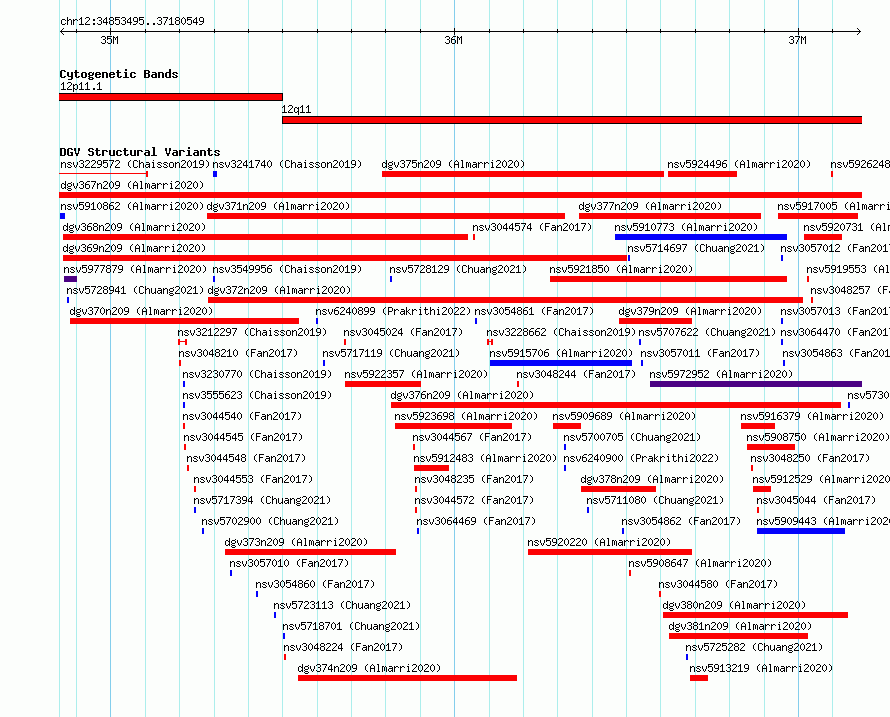Viewport: 890px width, 717px height.
Task: Select nsv3212297 (Chaisson2019) label
Action: [x=252, y=332]
